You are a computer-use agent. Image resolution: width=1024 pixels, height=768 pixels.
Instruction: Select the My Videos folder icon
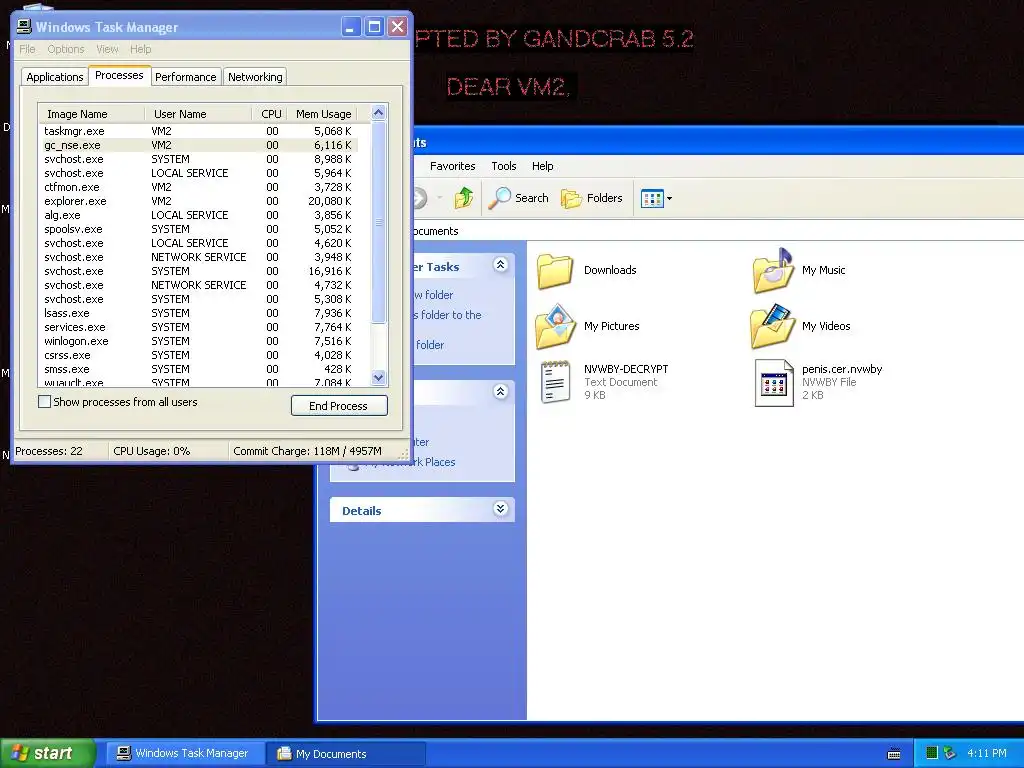(773, 327)
